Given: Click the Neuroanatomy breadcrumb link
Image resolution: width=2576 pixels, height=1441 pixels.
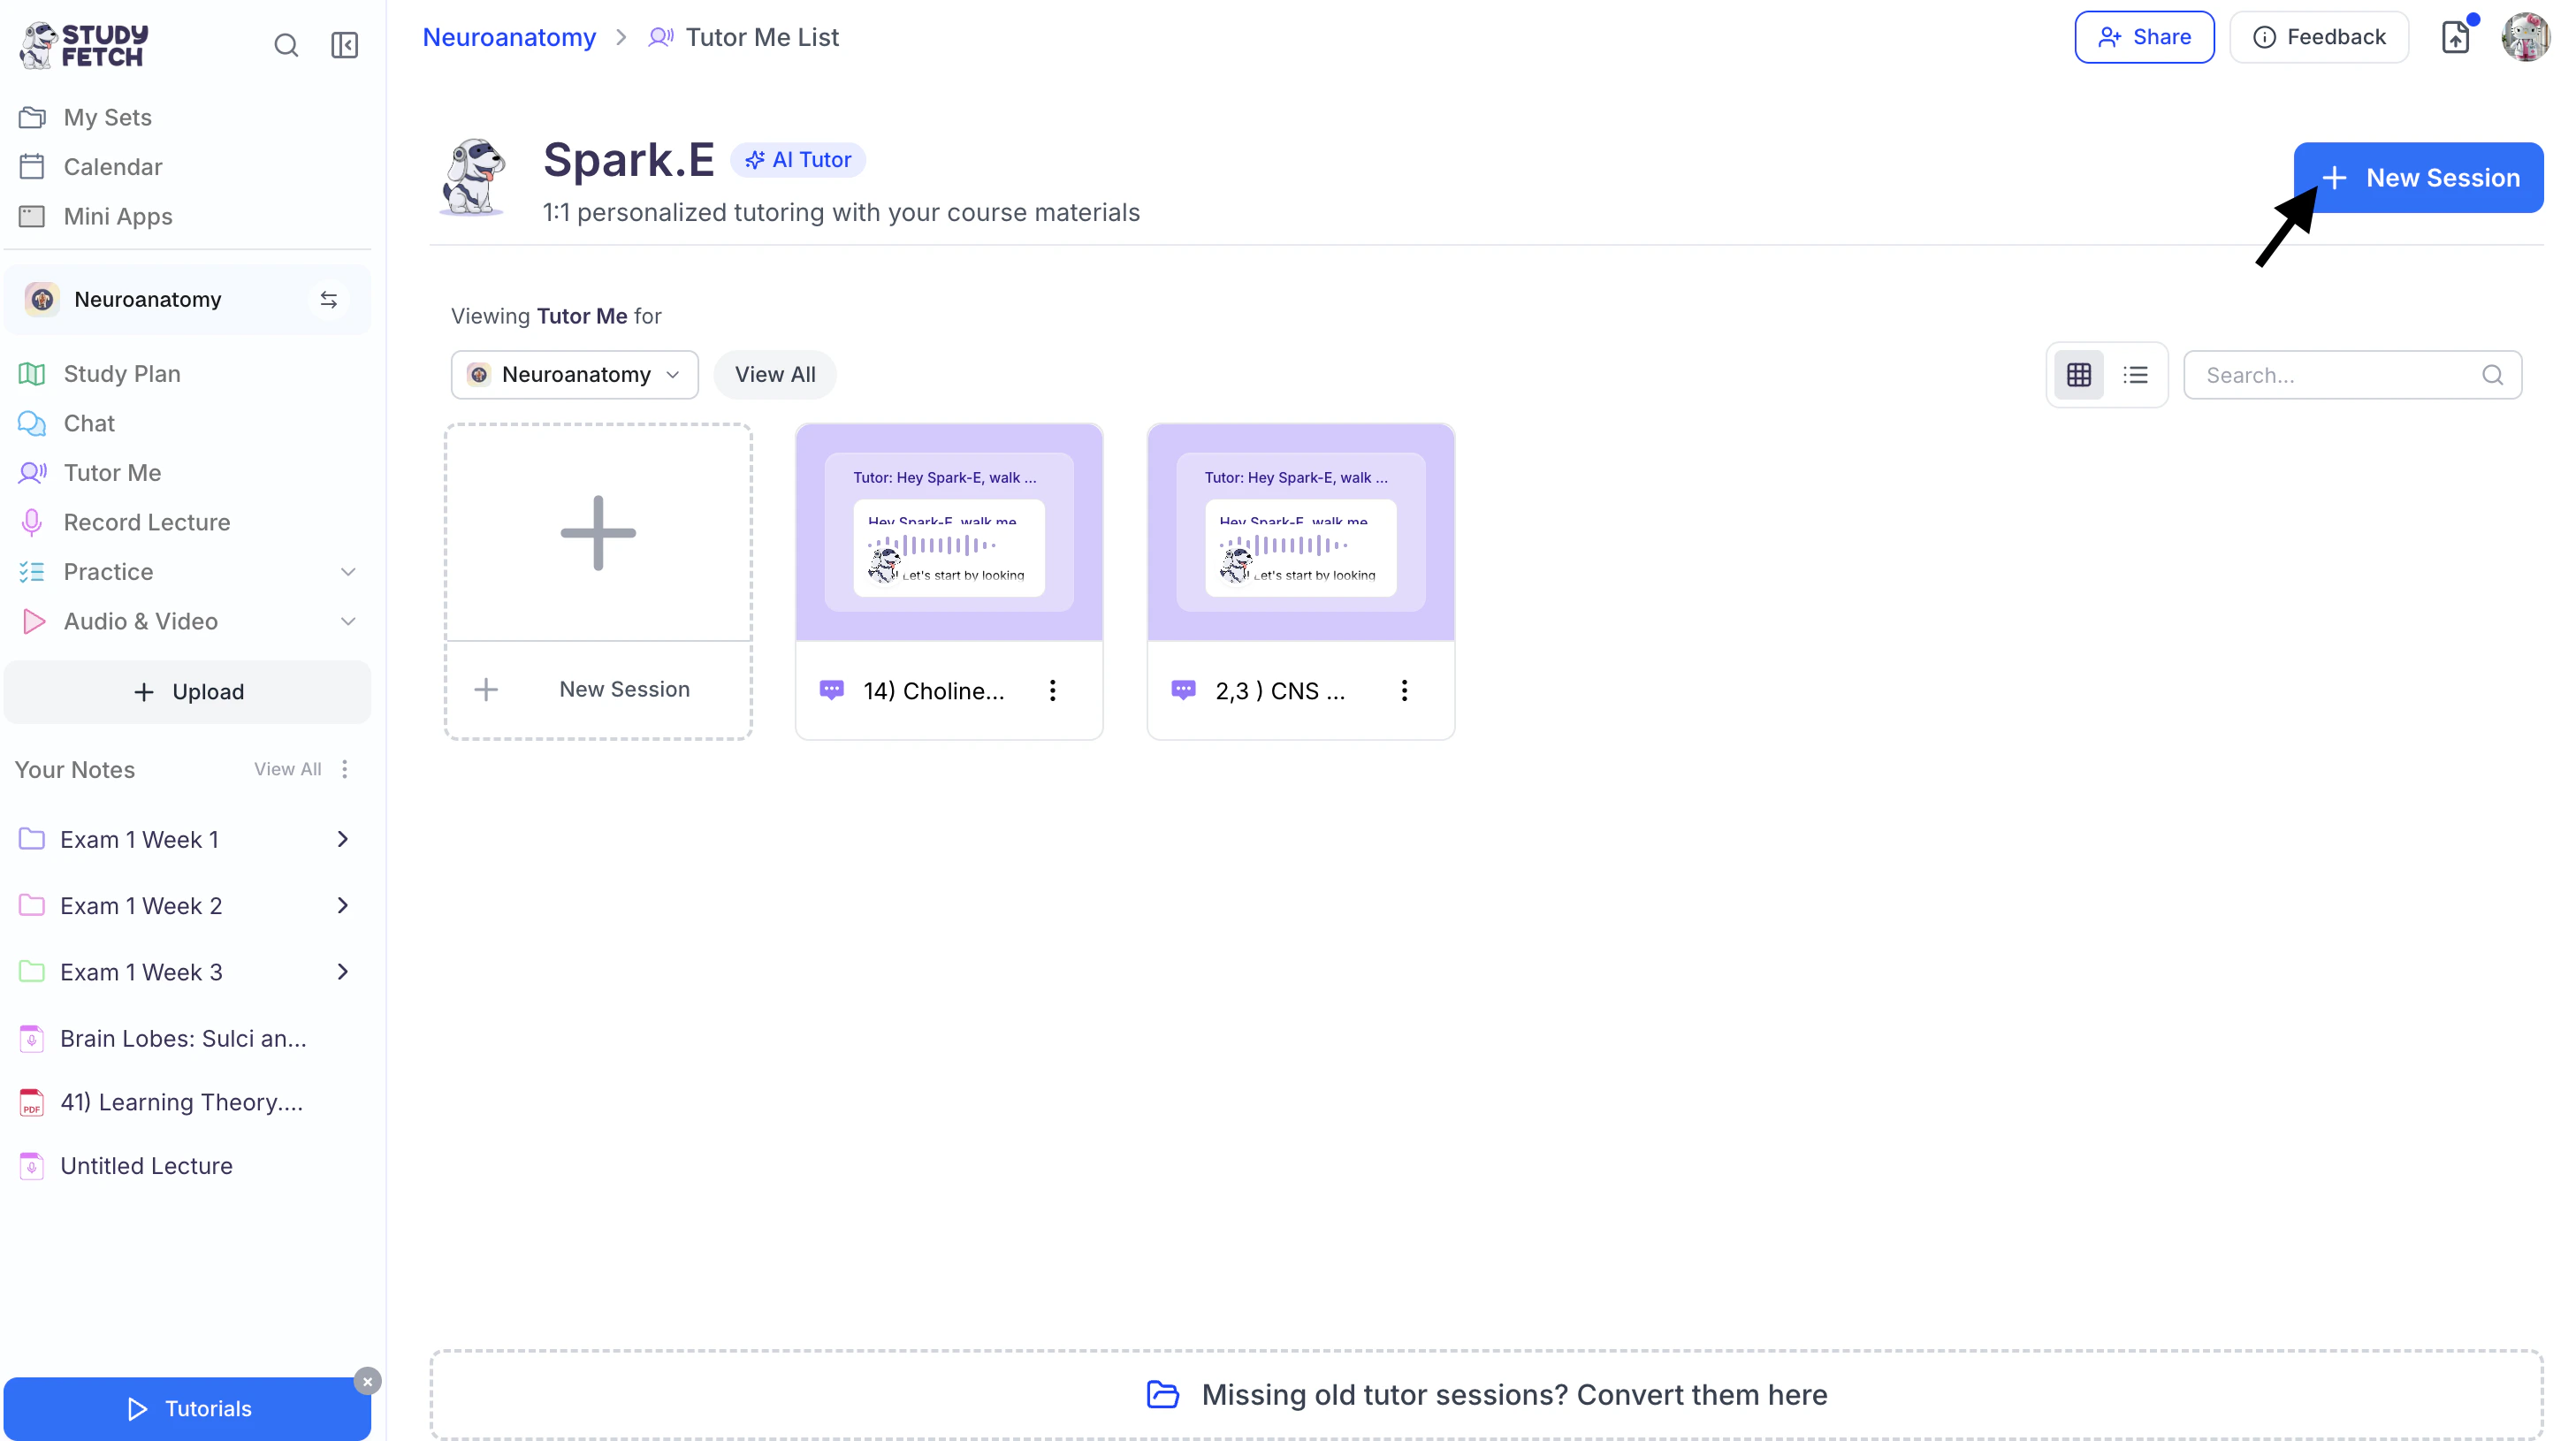Looking at the screenshot, I should coord(508,37).
